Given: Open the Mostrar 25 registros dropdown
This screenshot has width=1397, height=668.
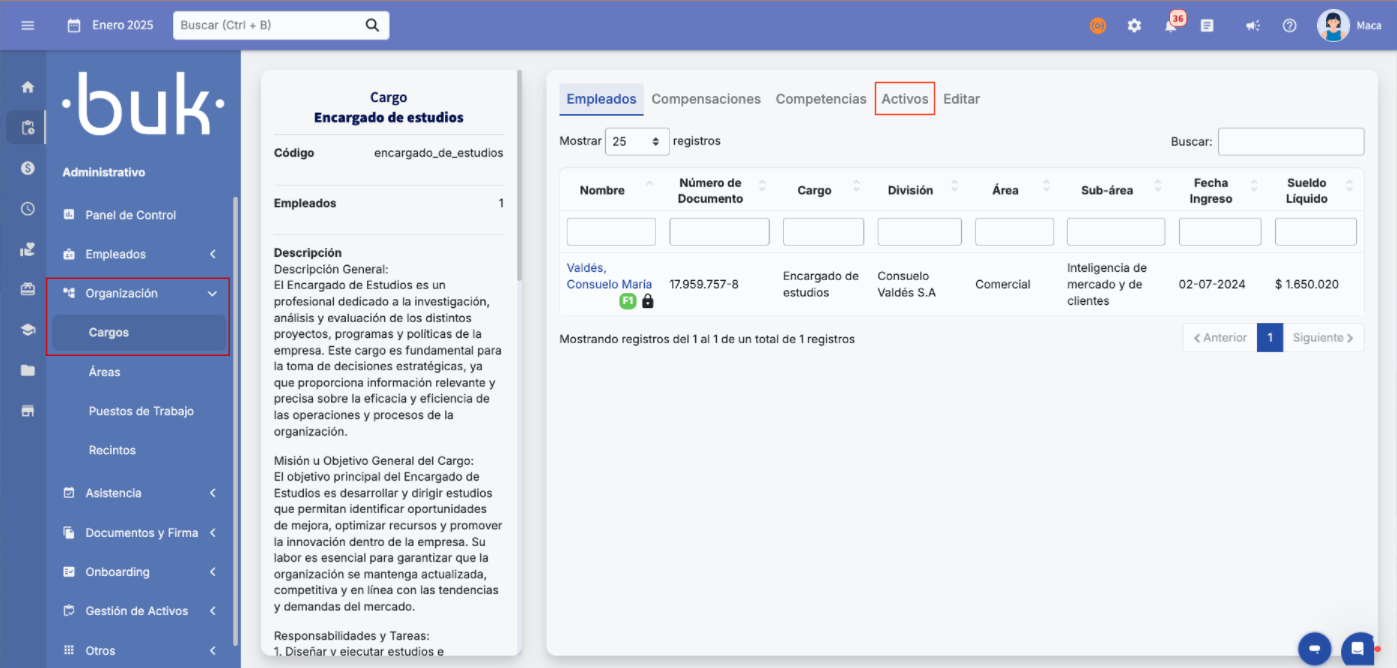Looking at the screenshot, I should point(637,142).
